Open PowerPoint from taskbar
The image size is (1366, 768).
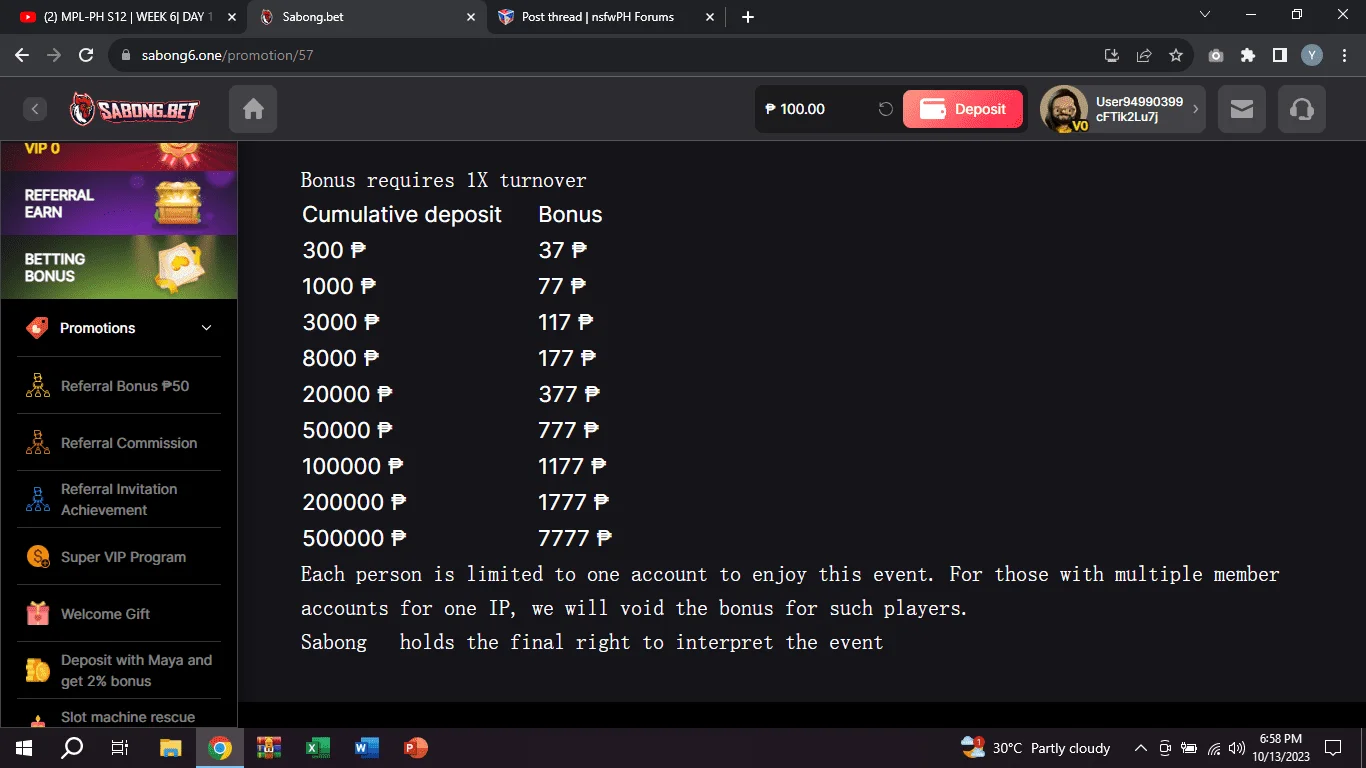pos(415,747)
